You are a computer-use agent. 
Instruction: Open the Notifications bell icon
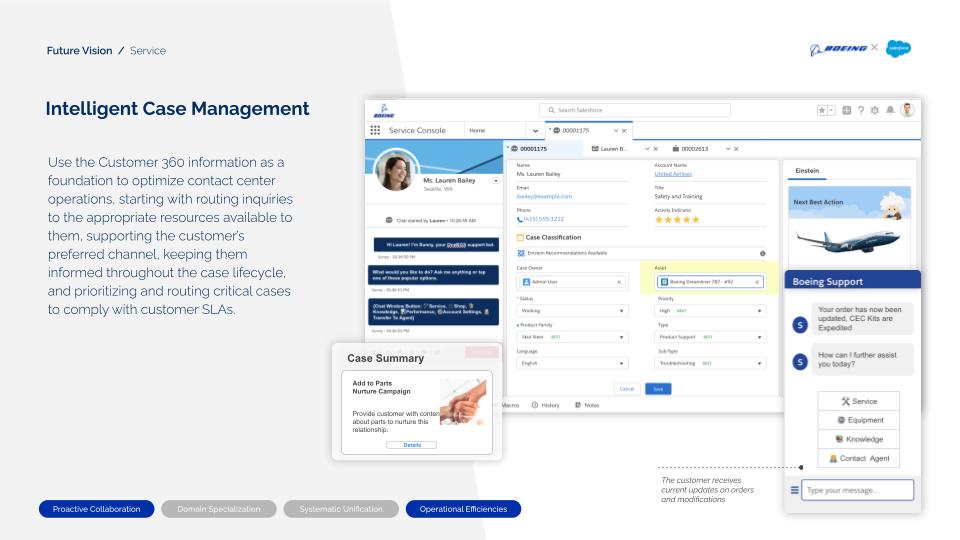[890, 110]
